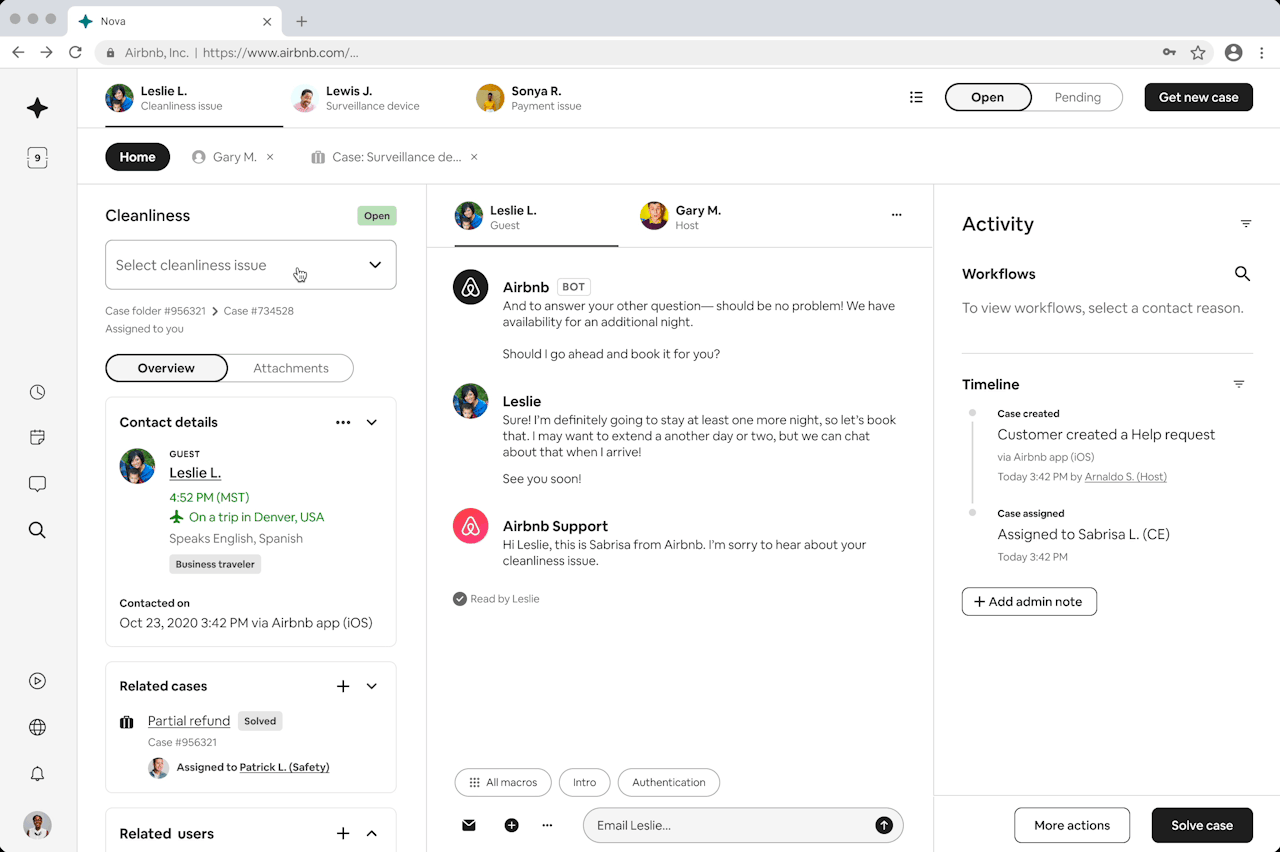The height and width of the screenshot is (852, 1280).
Task: Open notifications bell in sidebar
Action: [37, 774]
